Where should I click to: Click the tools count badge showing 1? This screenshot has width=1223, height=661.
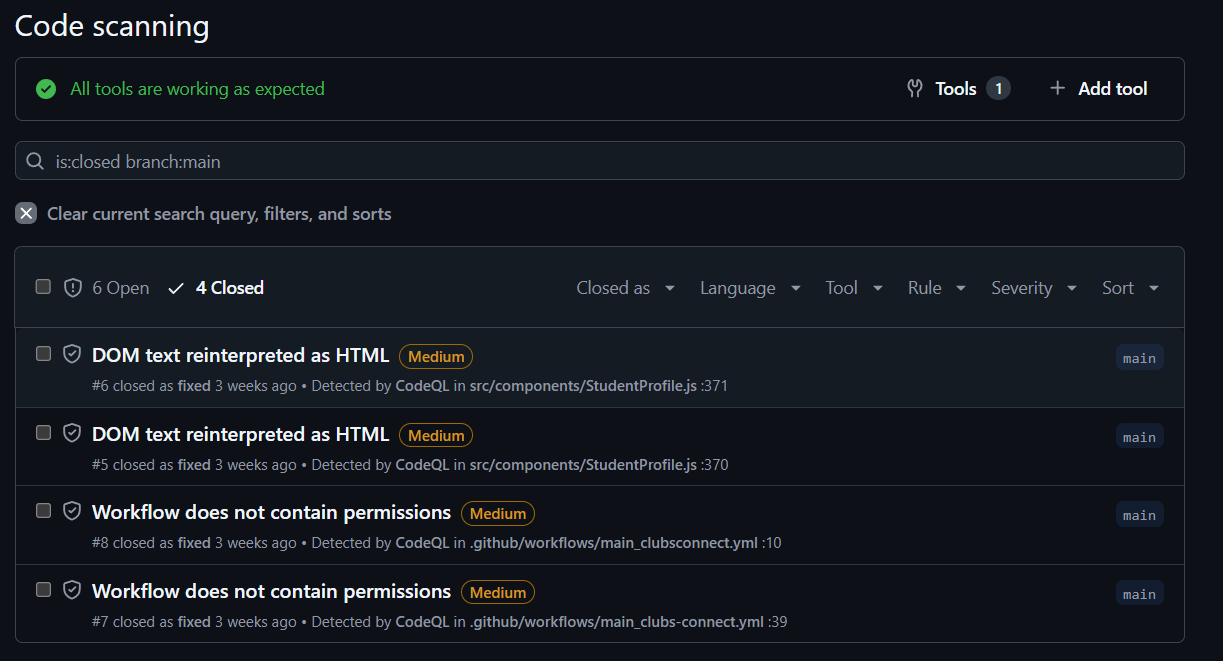tap(998, 89)
